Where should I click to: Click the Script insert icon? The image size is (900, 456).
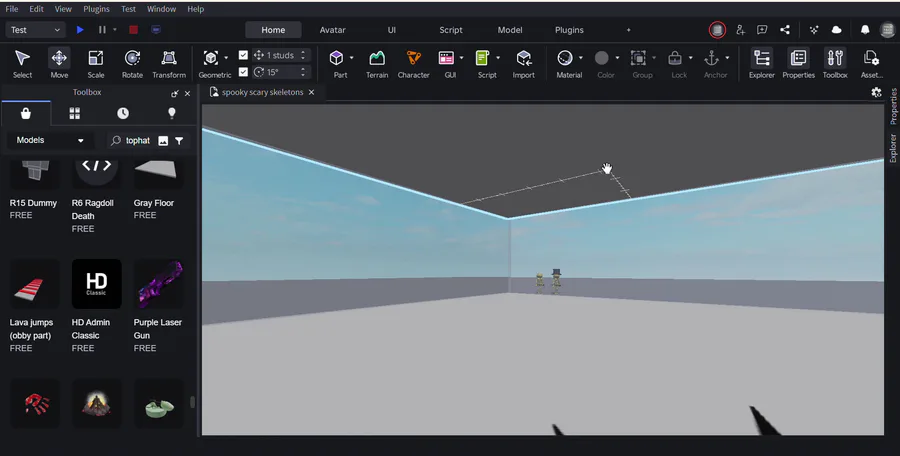tap(483, 58)
